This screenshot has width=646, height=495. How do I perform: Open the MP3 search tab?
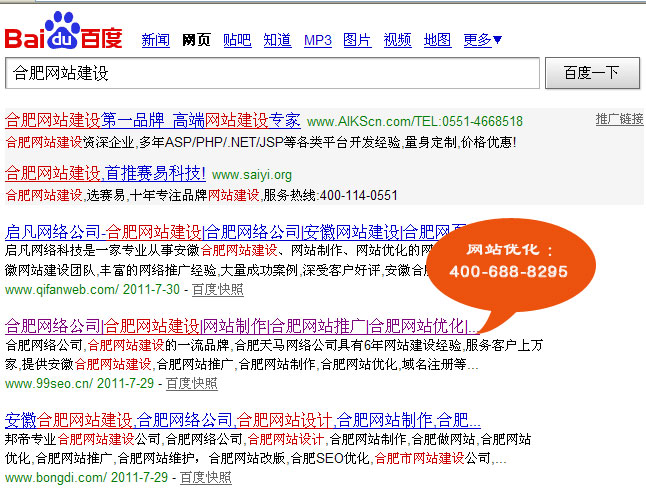[318, 40]
